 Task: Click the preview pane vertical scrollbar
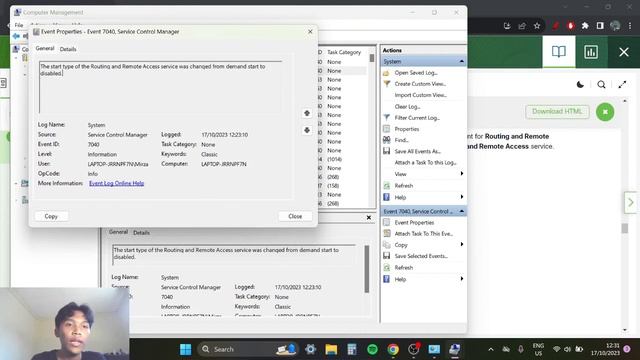(367, 269)
